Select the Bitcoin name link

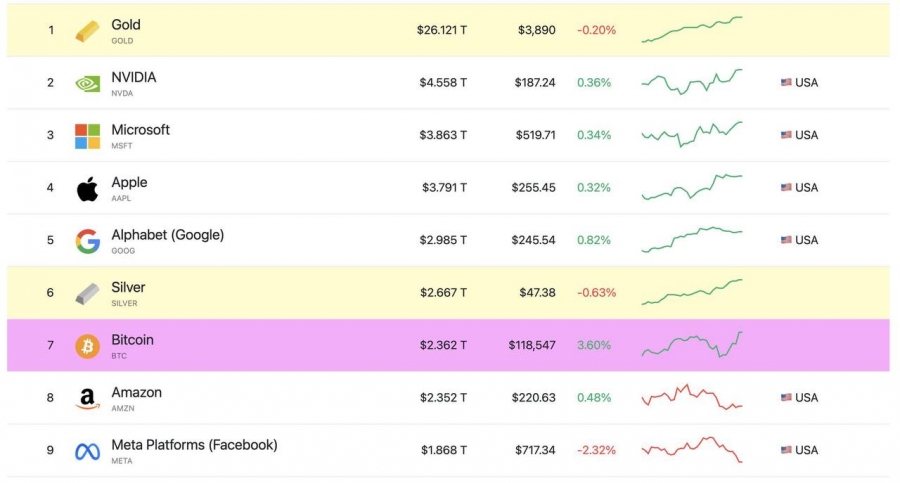(x=133, y=339)
